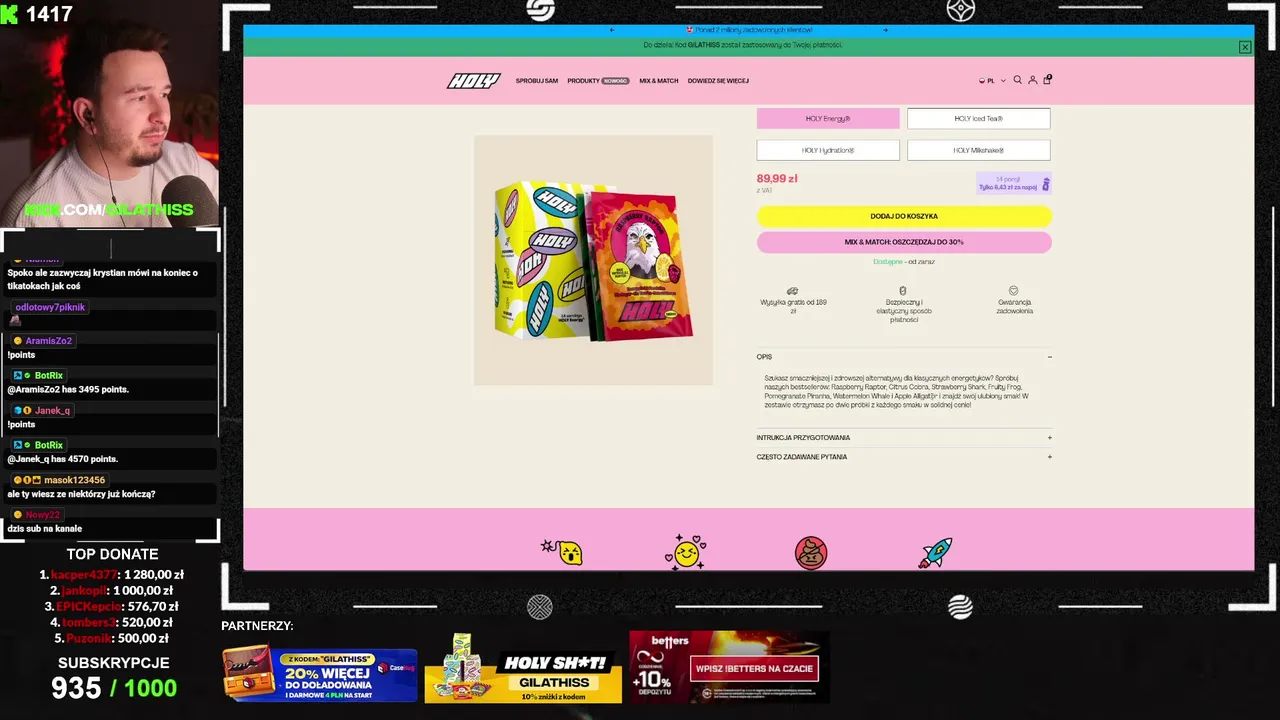This screenshot has height=720, width=1280.
Task: Click the smiling hearts emoji icon
Action: [x=686, y=551]
